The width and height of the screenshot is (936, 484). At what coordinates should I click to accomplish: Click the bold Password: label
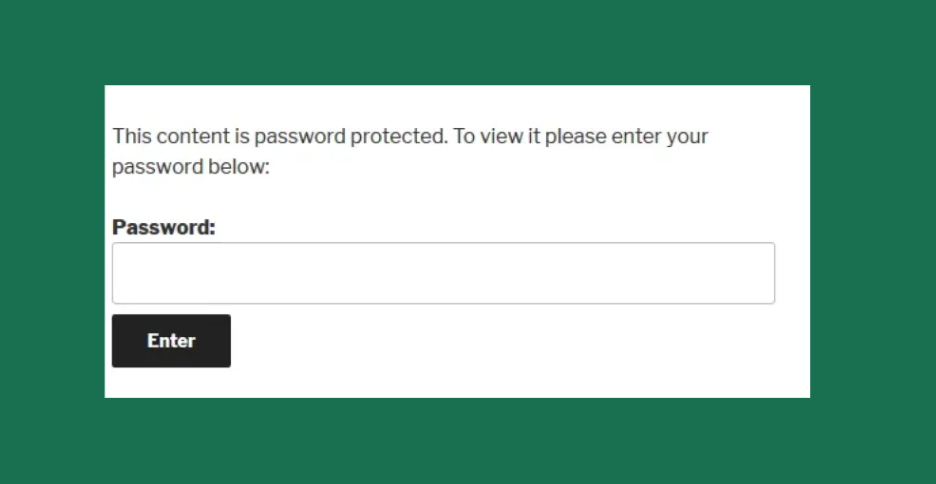164,227
